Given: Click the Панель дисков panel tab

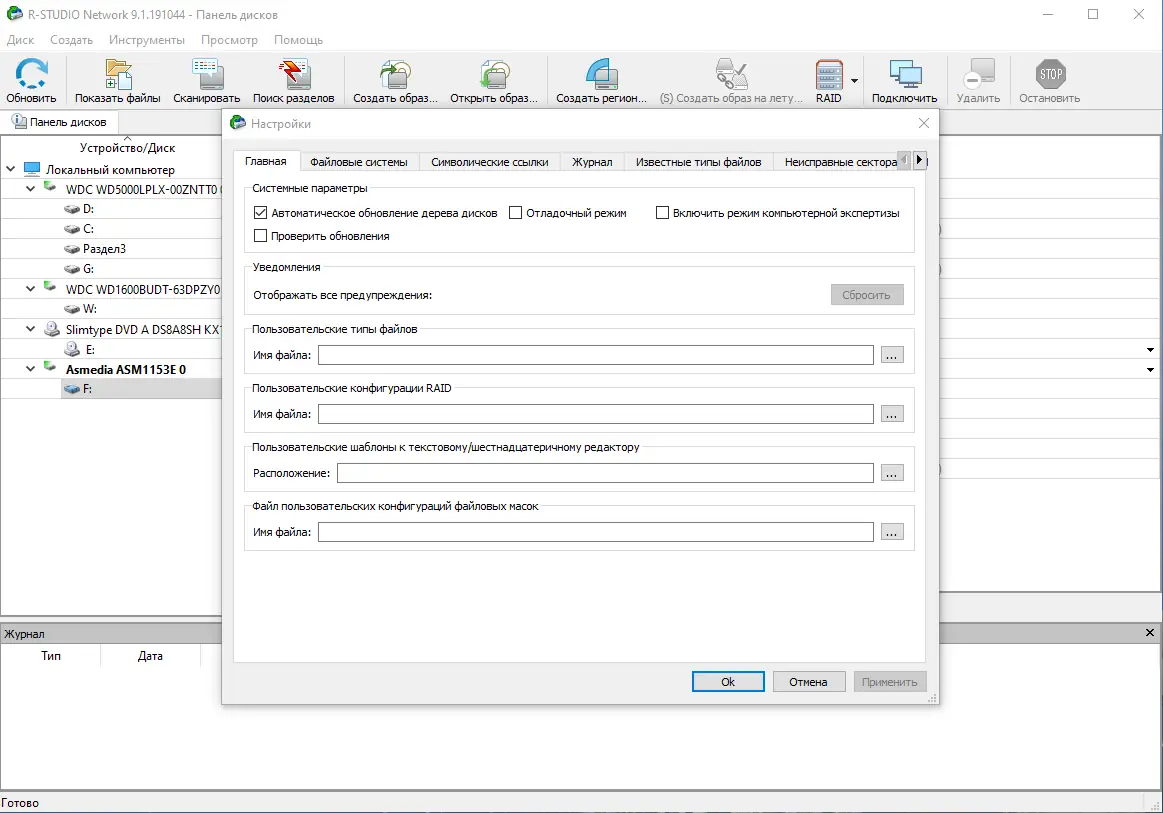Looking at the screenshot, I should tap(59, 122).
